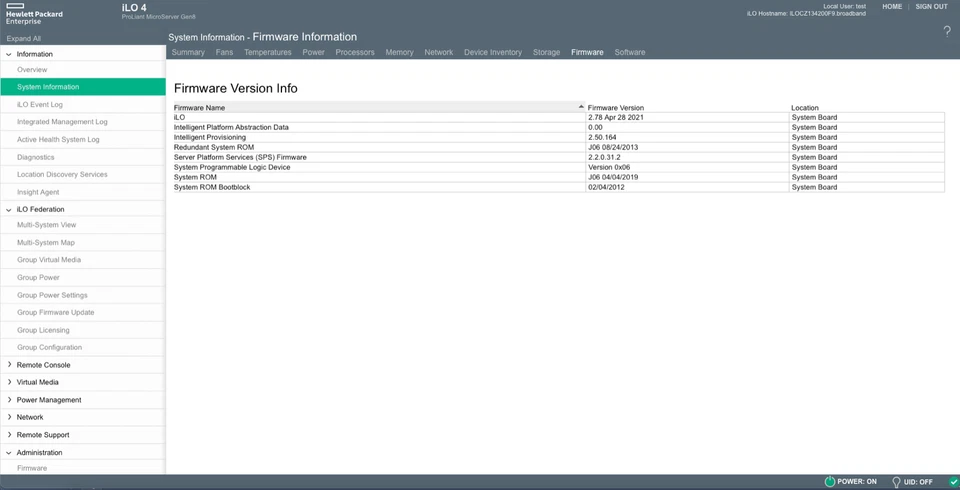Click version 2.78 Apr 28 2021
This screenshot has height=490, width=960.
(615, 118)
